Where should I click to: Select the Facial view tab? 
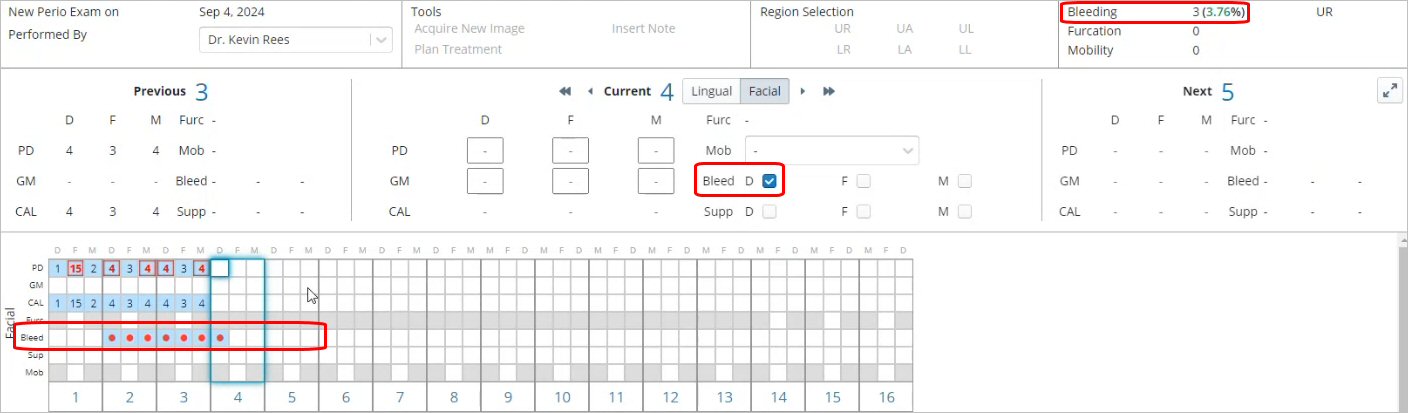coord(765,92)
